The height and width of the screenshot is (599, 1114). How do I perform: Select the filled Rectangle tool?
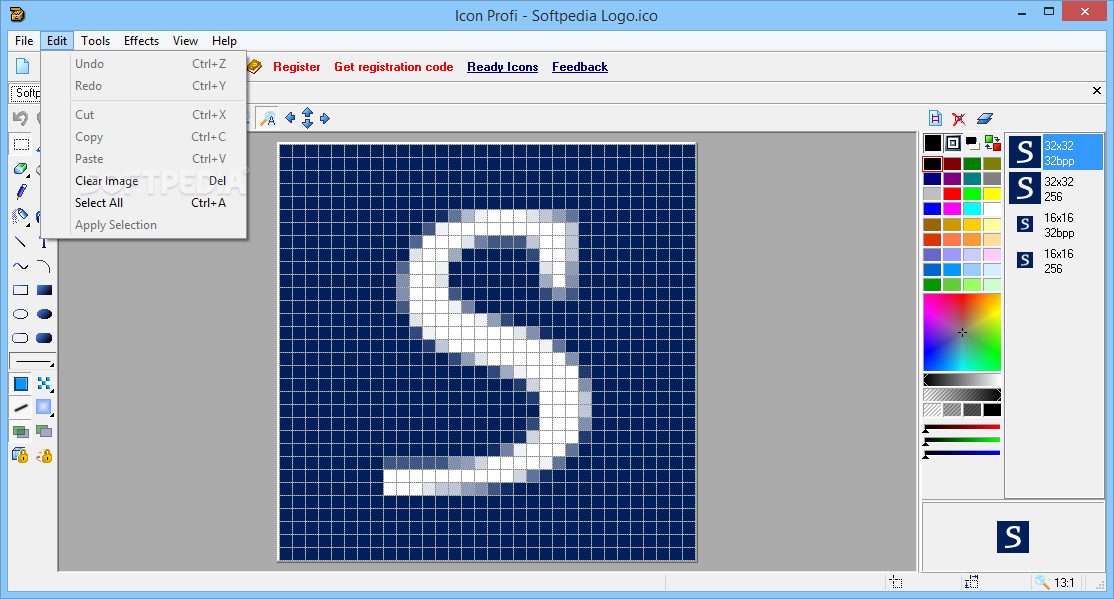tap(44, 290)
